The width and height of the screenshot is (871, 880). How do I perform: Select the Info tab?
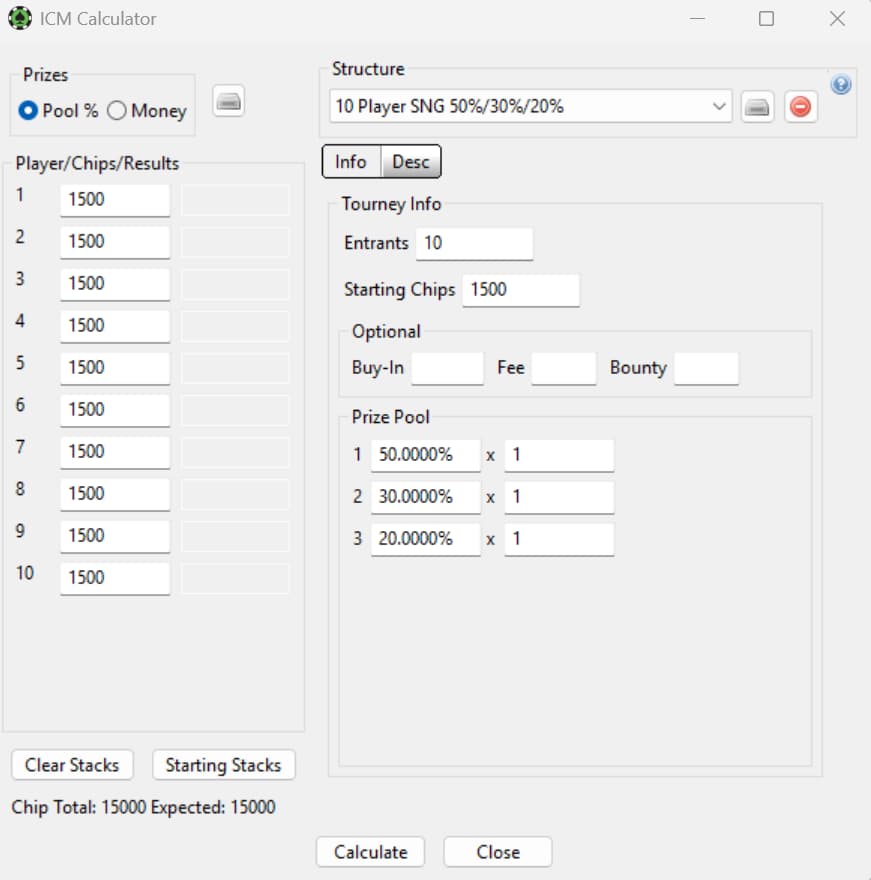pos(351,161)
